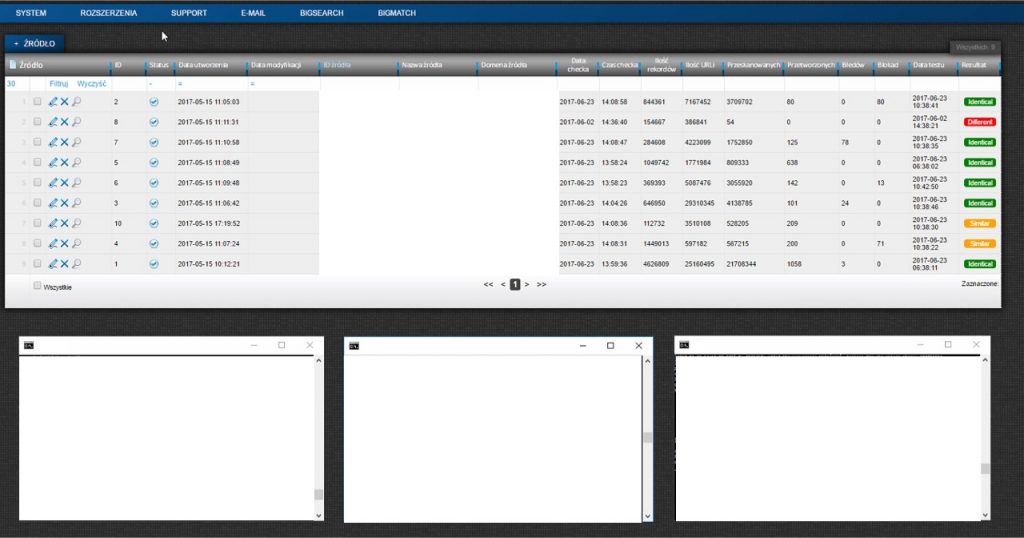Enable the Wszystkie select-all checkbox

(38, 286)
